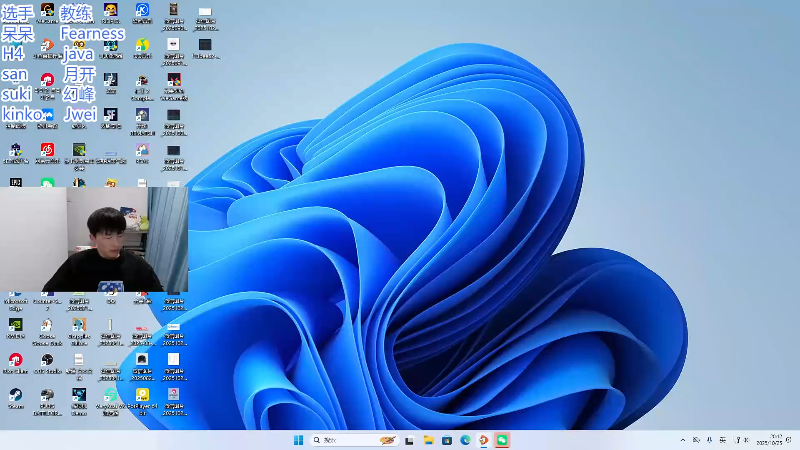Launch Microsoft Store from the taskbar

click(446, 440)
